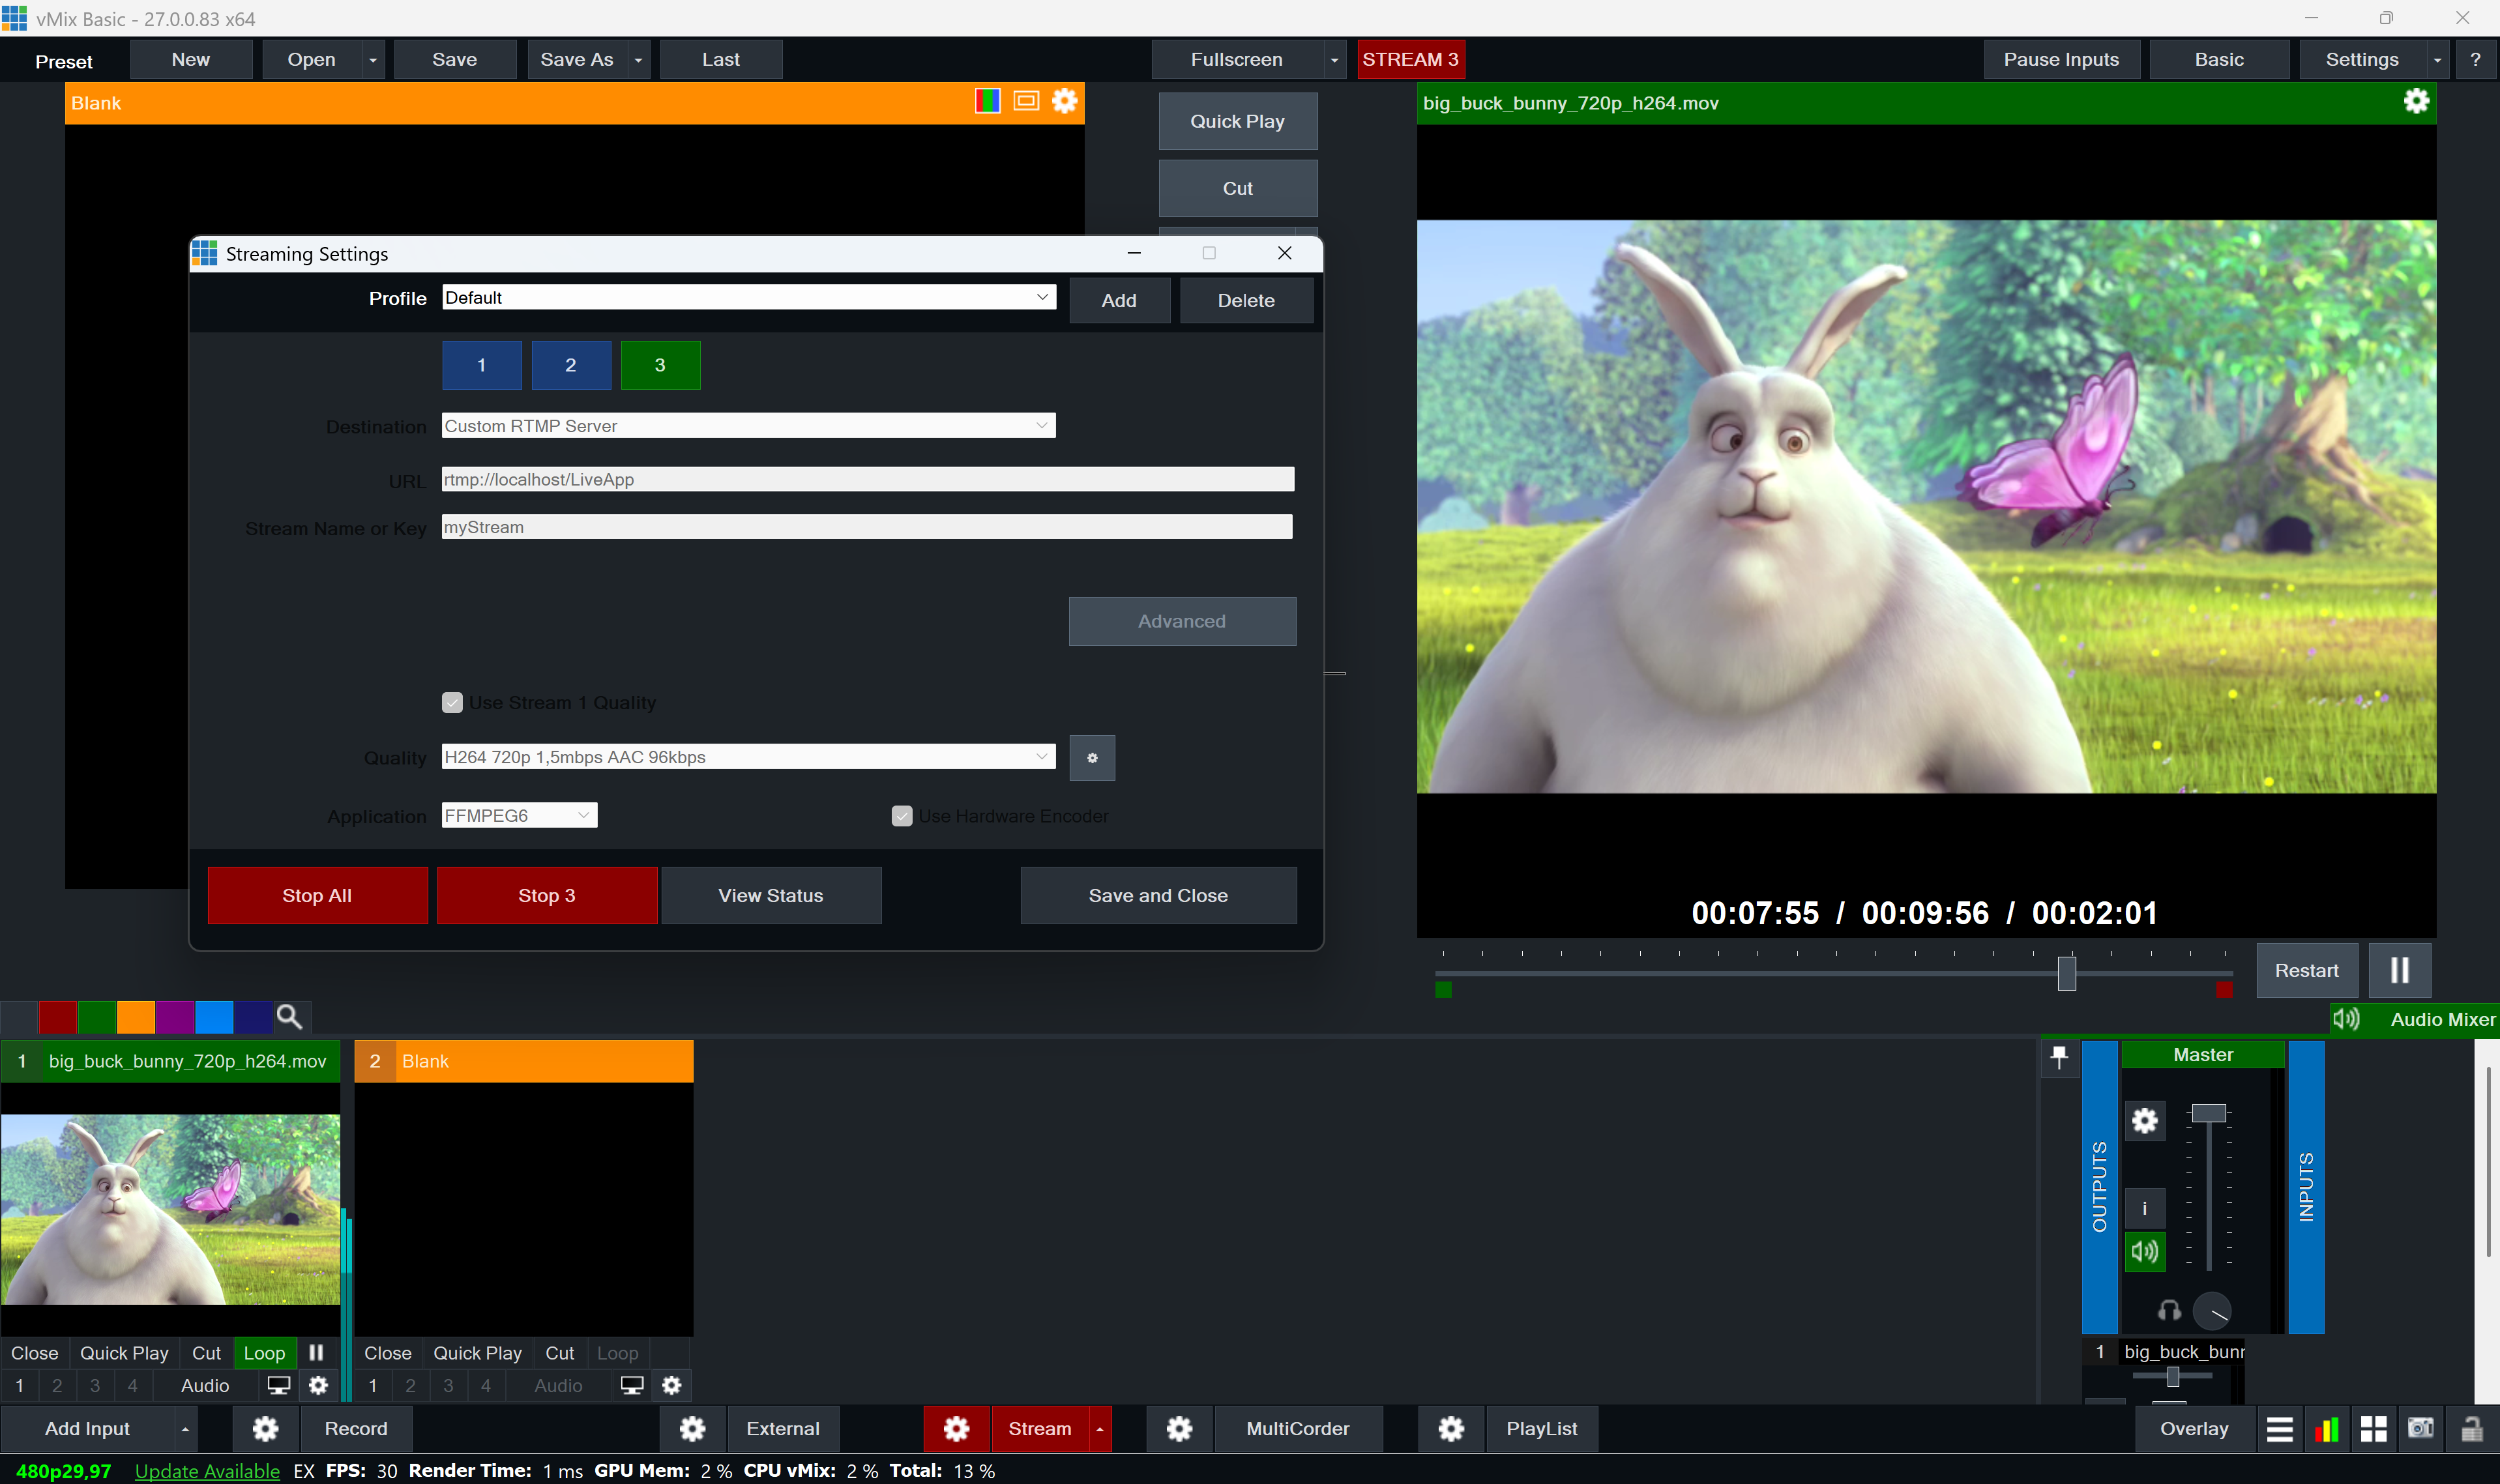Toggle the Record button
Image resolution: width=2500 pixels, height=1484 pixels.
[x=356, y=1429]
